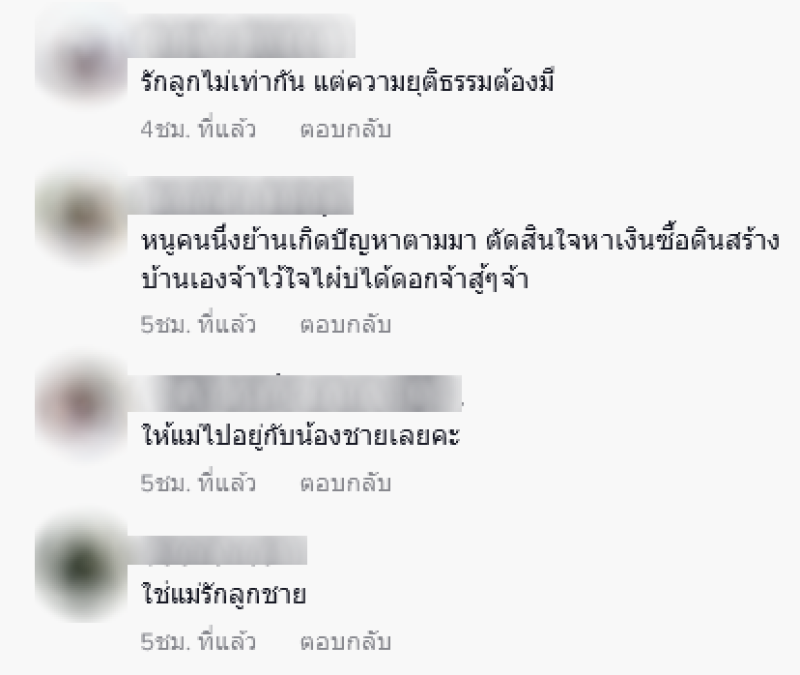
Task: Click blurred username above ให้แม่ไปอยู่กับน้องชายเลยคะ
Action: pos(301,393)
